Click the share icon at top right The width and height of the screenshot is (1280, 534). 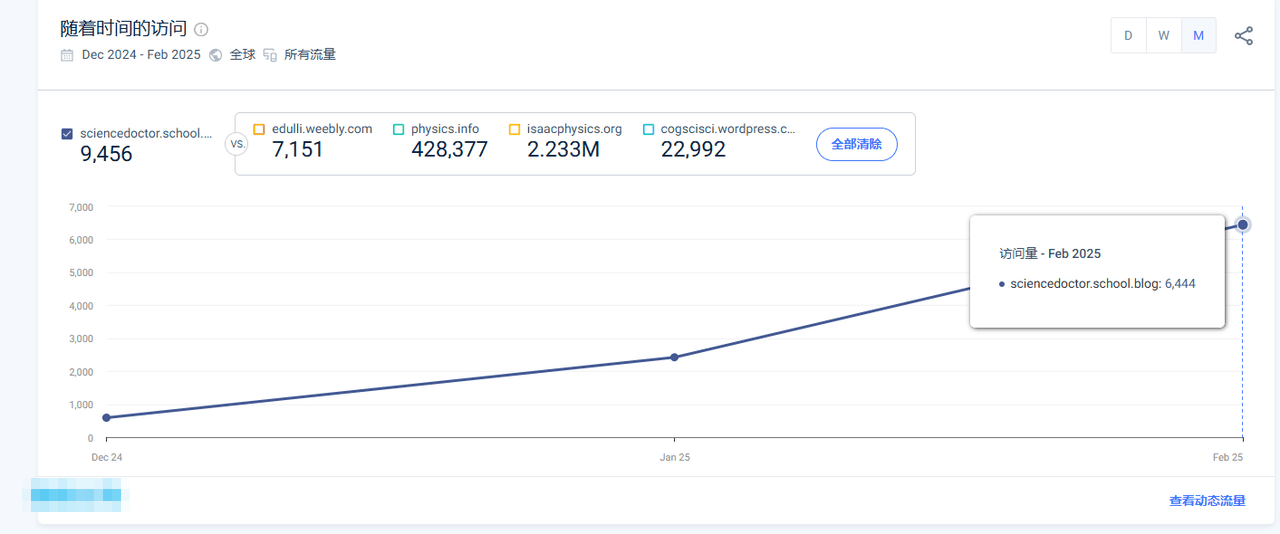click(x=1243, y=36)
